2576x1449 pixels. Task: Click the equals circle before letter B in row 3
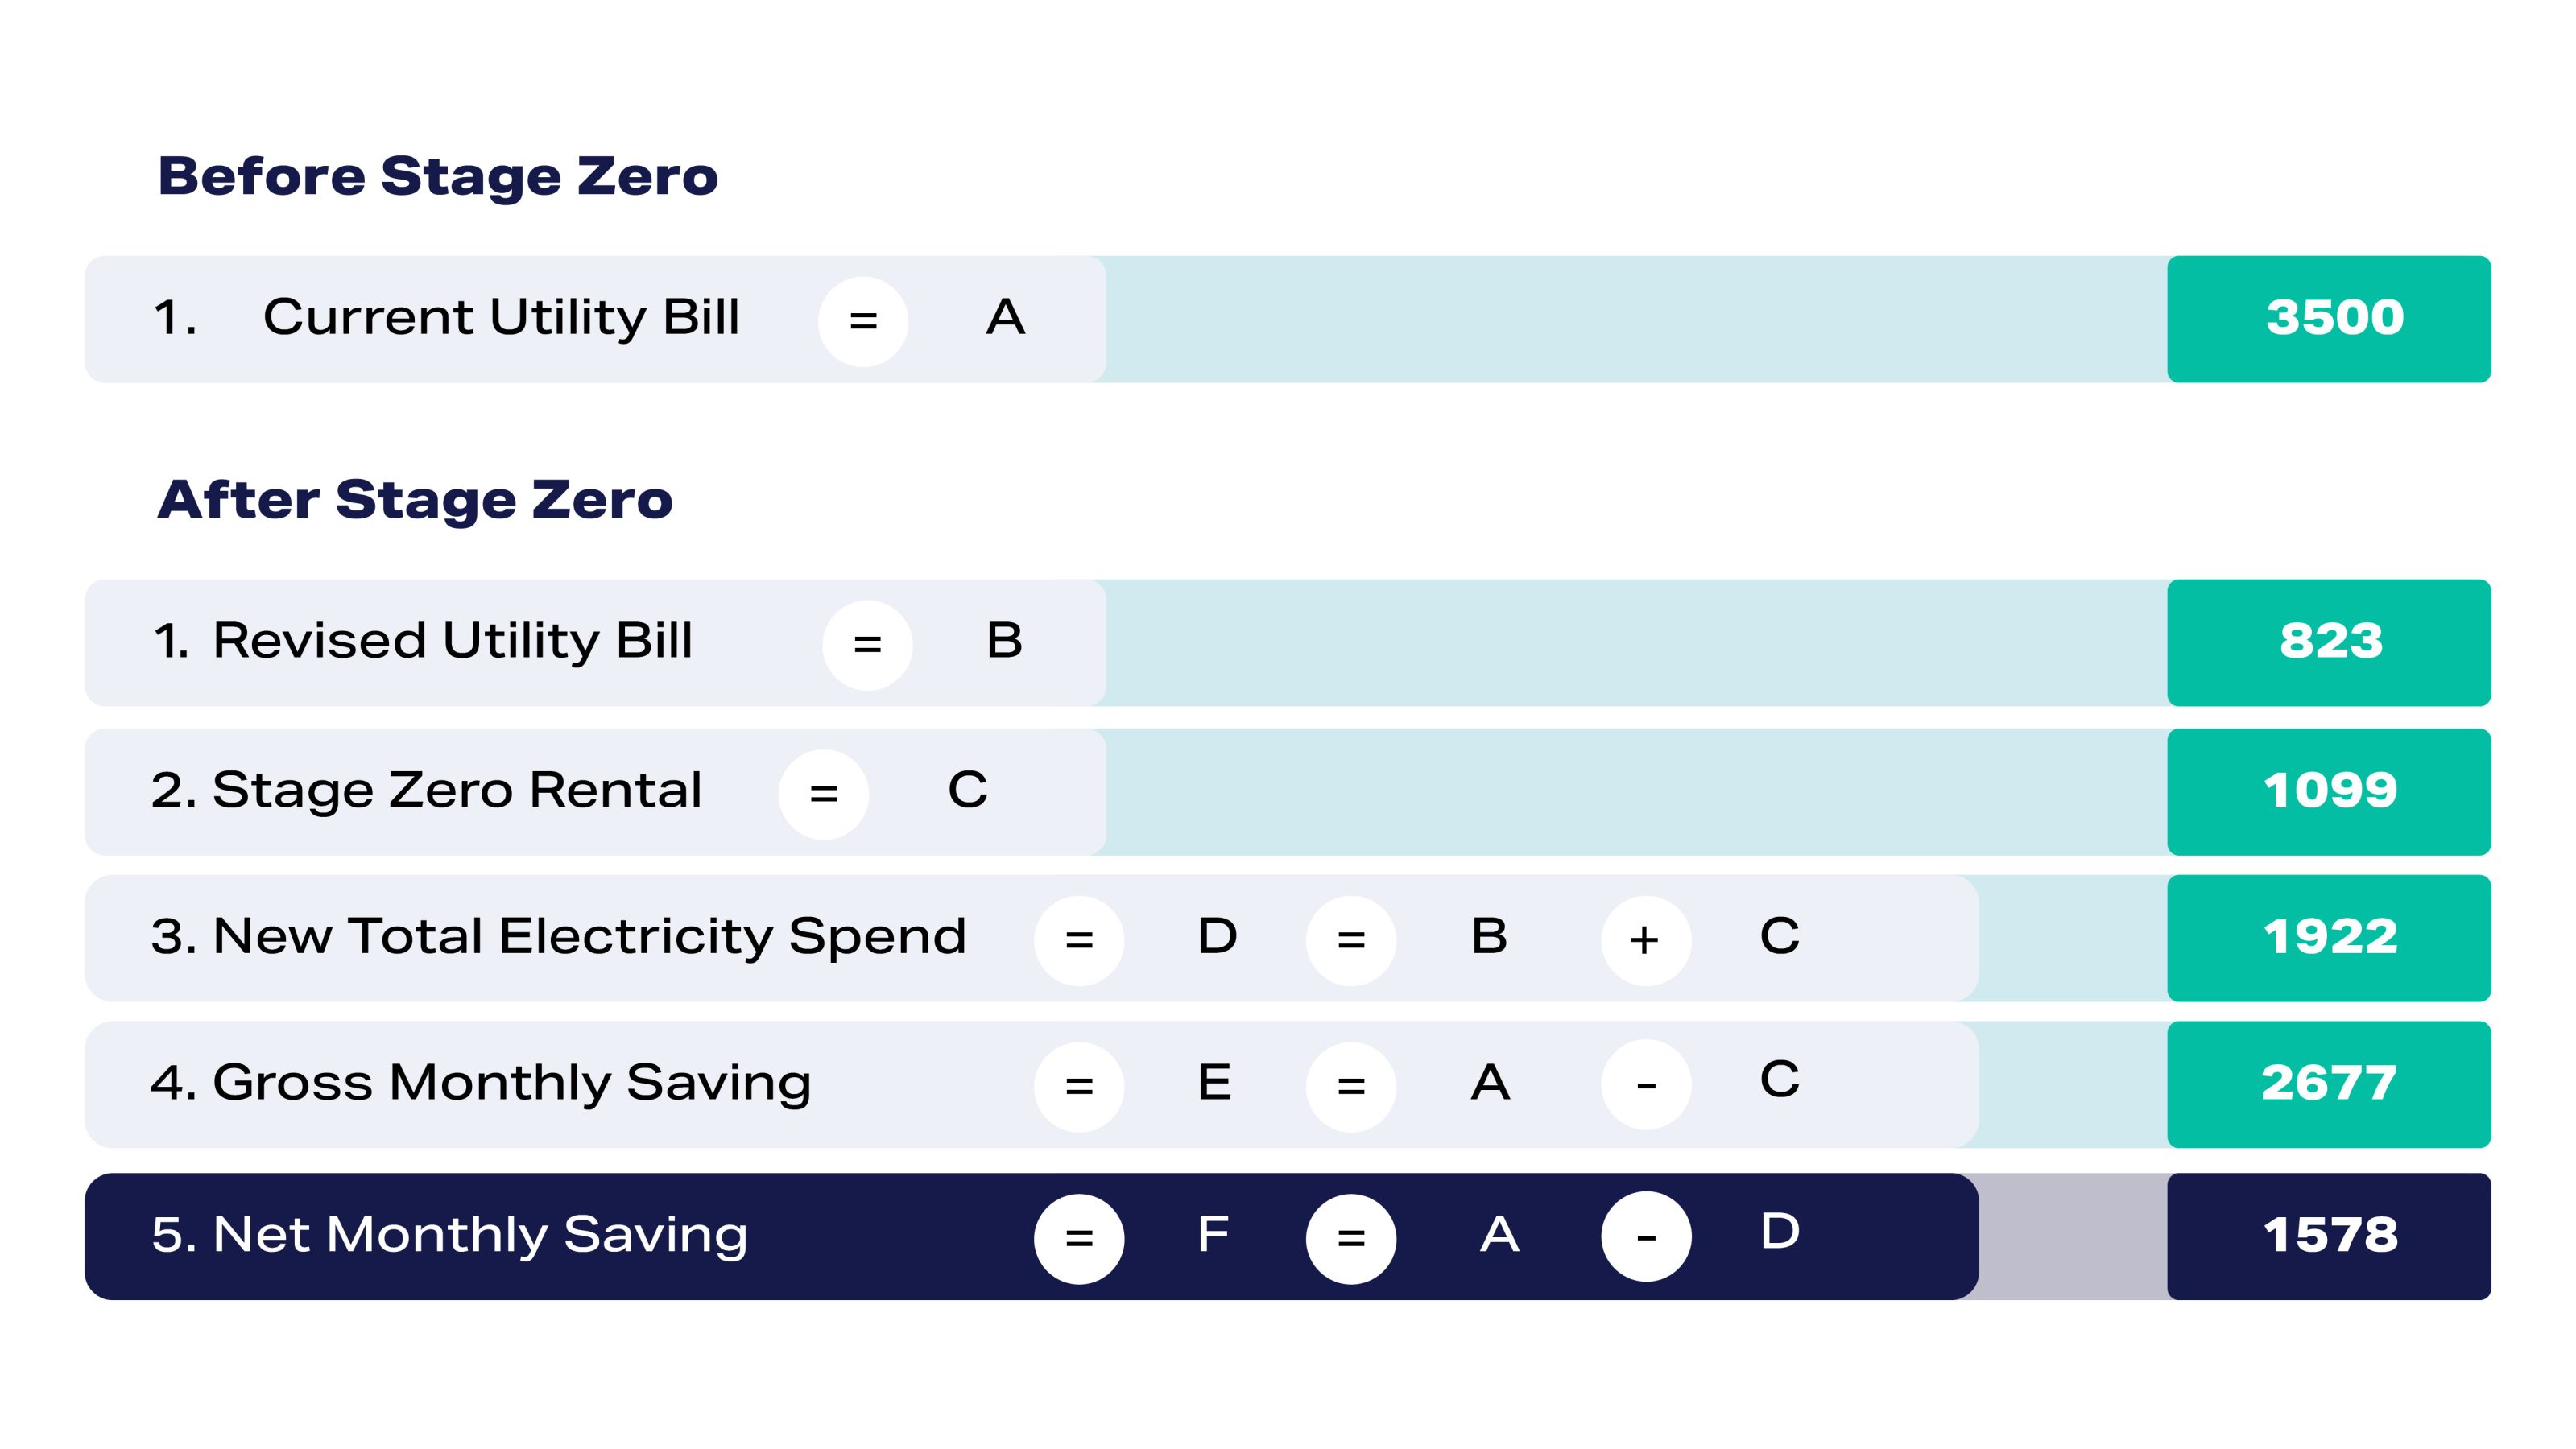(1350, 940)
